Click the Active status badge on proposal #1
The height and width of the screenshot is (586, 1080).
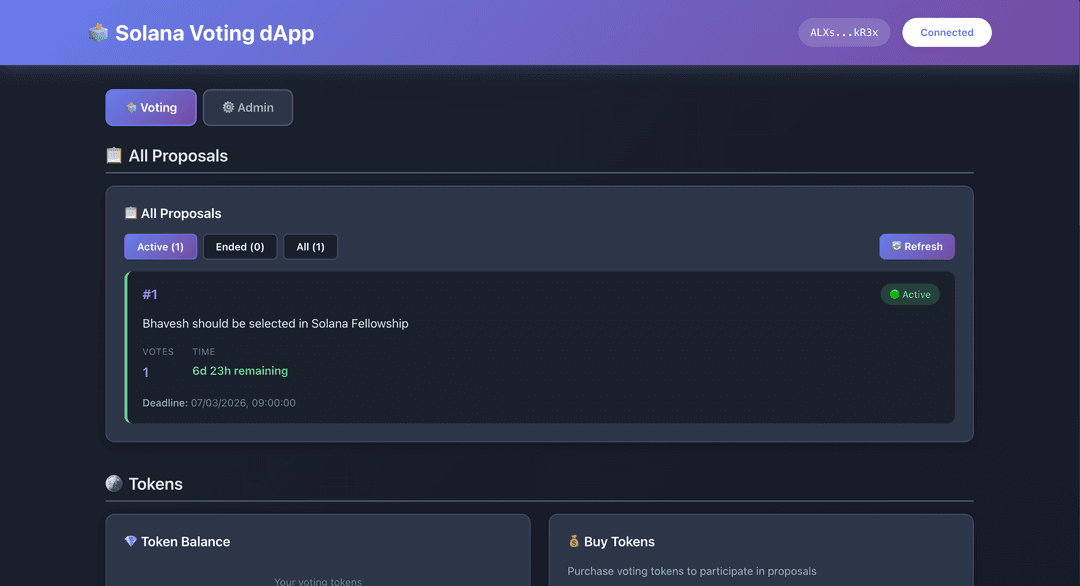point(910,294)
